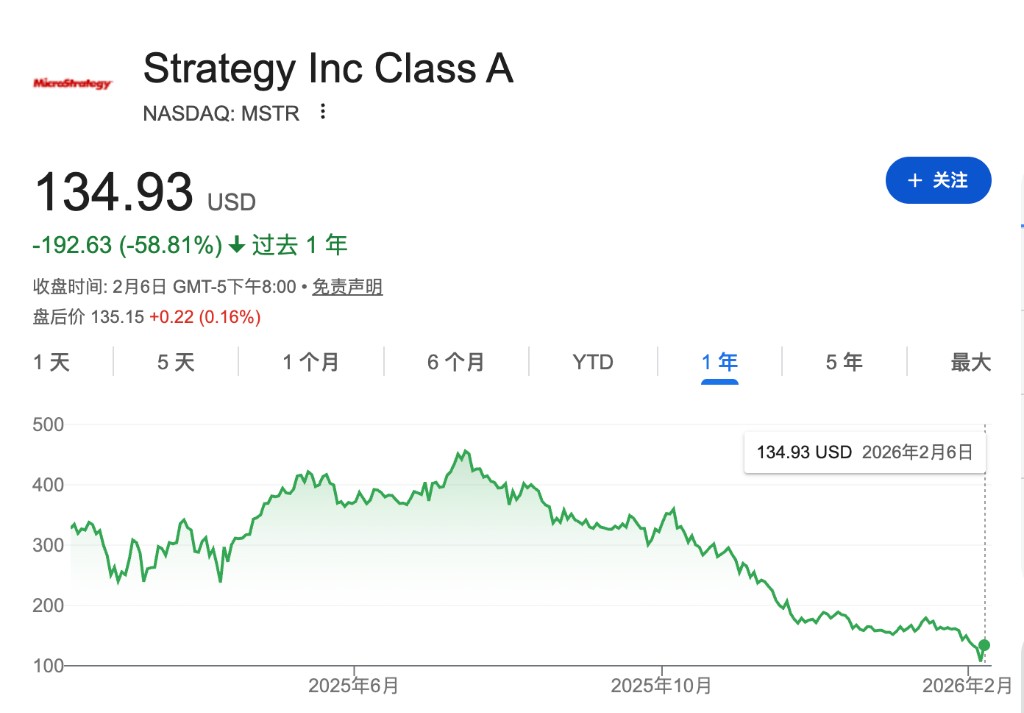This screenshot has height=713, width=1024.
Task: Open the 免责声明 disclaimer link
Action: (x=347, y=288)
